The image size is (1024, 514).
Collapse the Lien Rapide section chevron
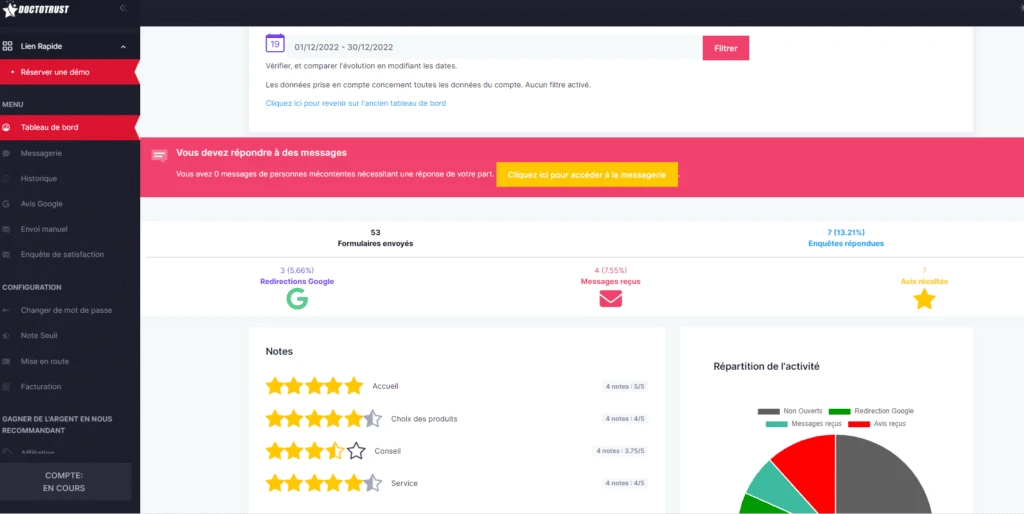tap(123, 46)
